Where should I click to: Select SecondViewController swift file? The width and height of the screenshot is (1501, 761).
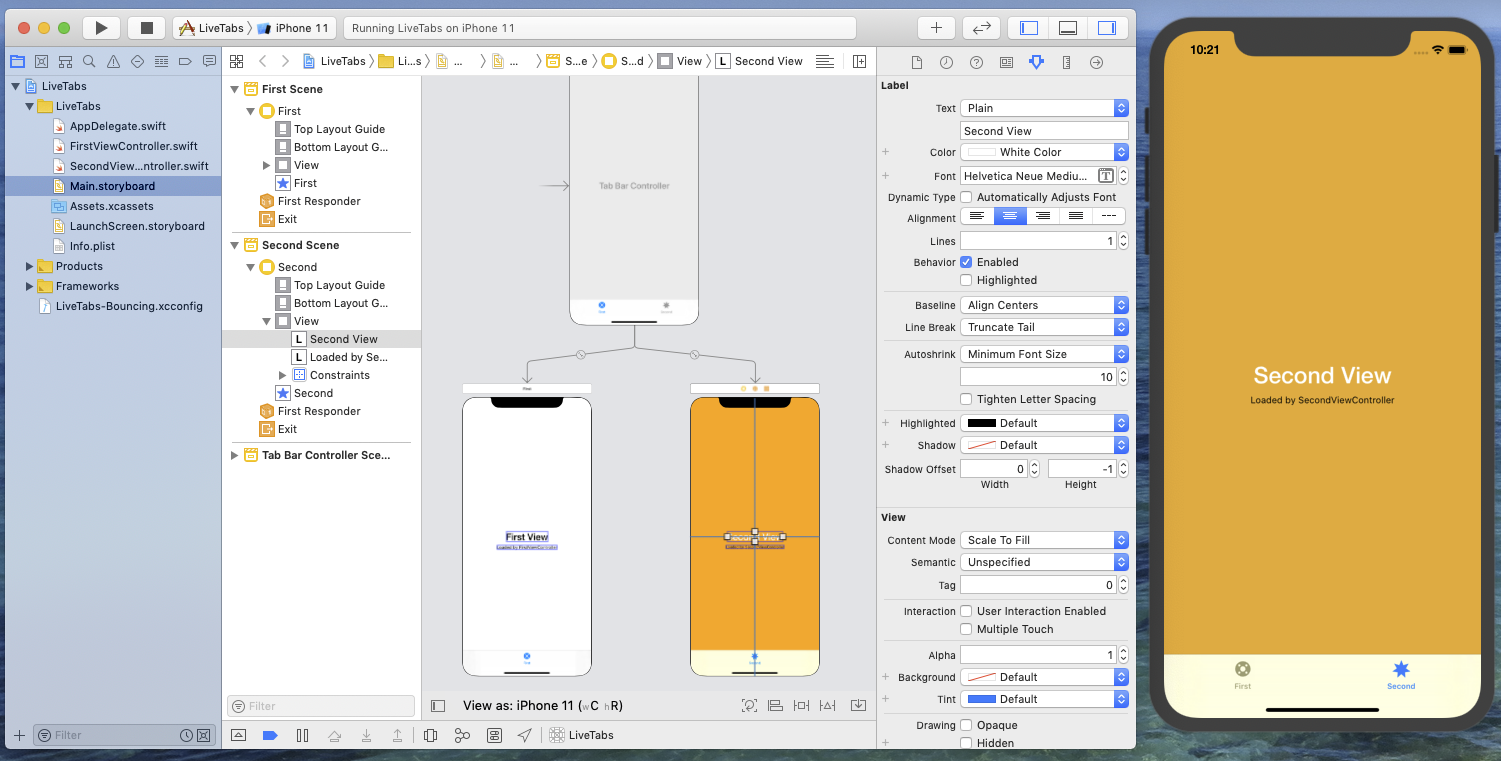point(139,166)
